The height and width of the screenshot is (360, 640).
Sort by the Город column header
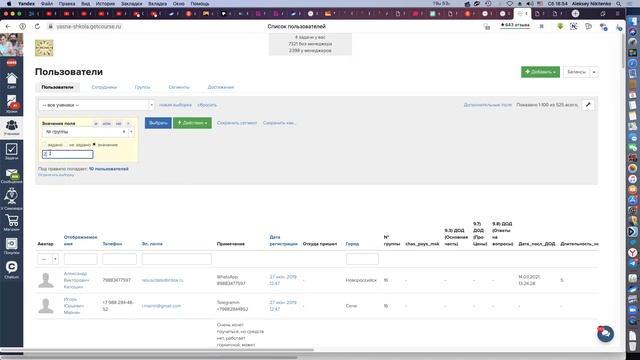pos(352,244)
